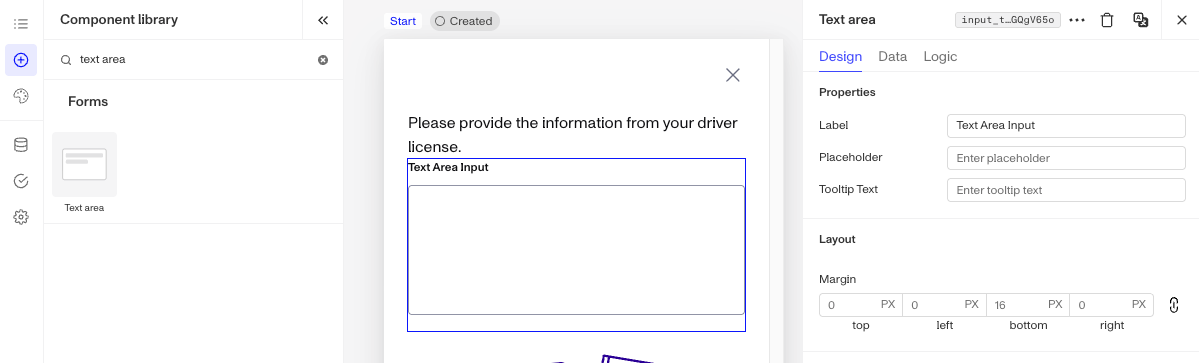Open the three-dot more options menu
This screenshot has width=1199, height=363.
1077,21
